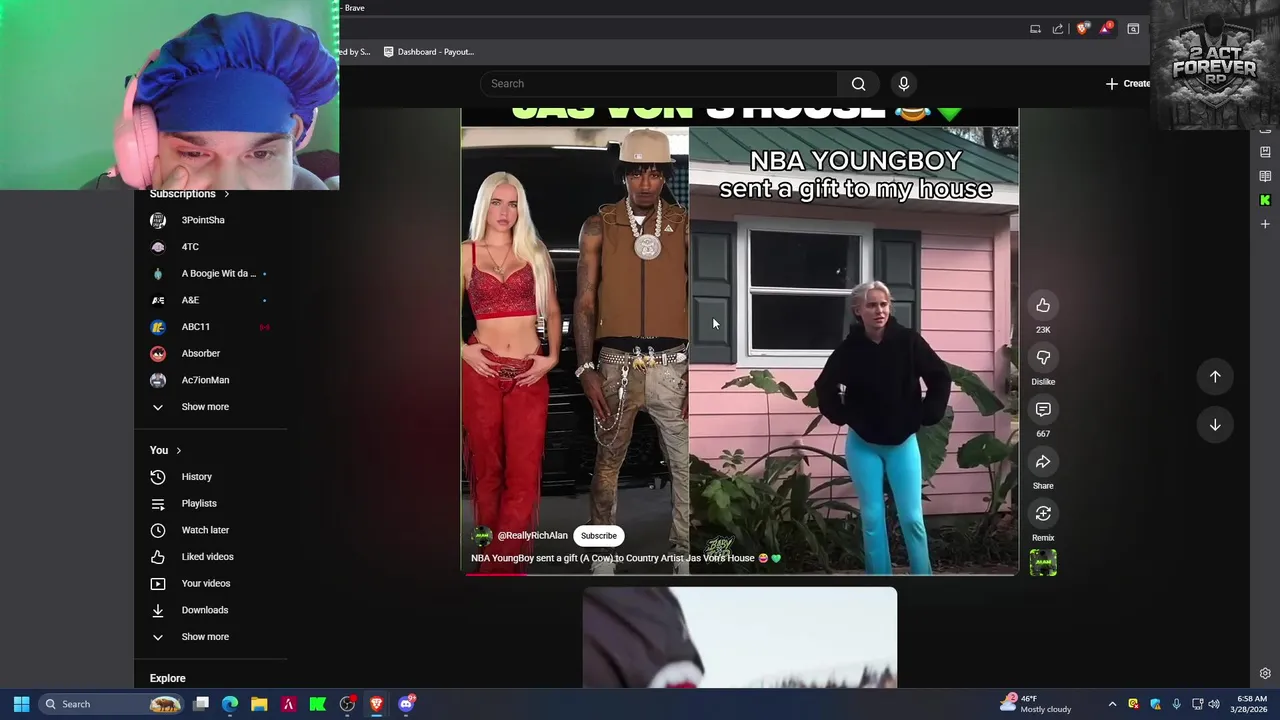Open the Create menu
Viewport: 1280px width, 720px height.
click(x=1128, y=84)
